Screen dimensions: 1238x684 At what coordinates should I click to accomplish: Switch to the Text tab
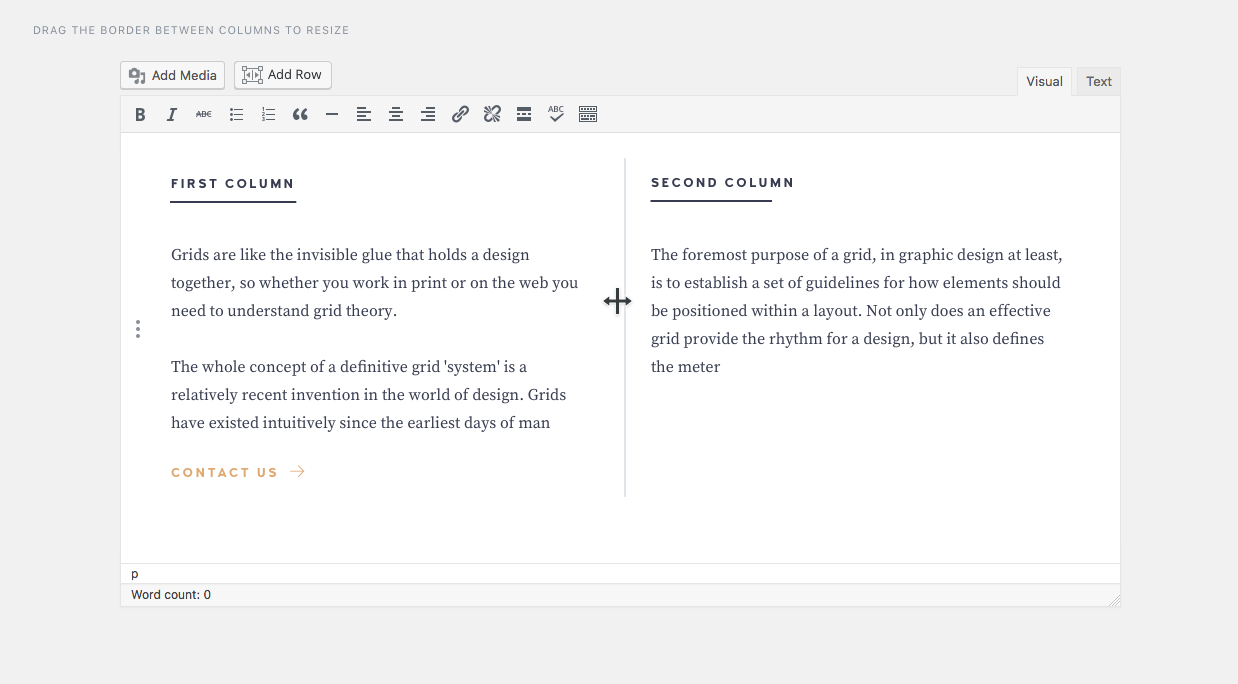point(1099,82)
